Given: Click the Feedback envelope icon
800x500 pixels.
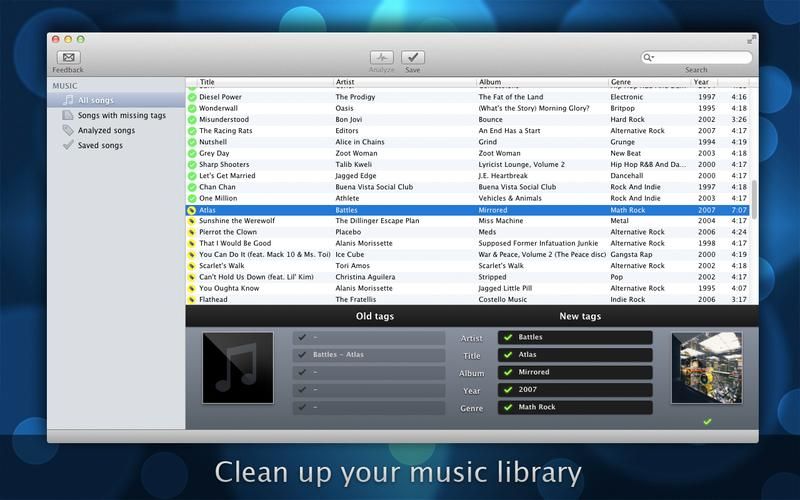Looking at the screenshot, I should point(69,57).
